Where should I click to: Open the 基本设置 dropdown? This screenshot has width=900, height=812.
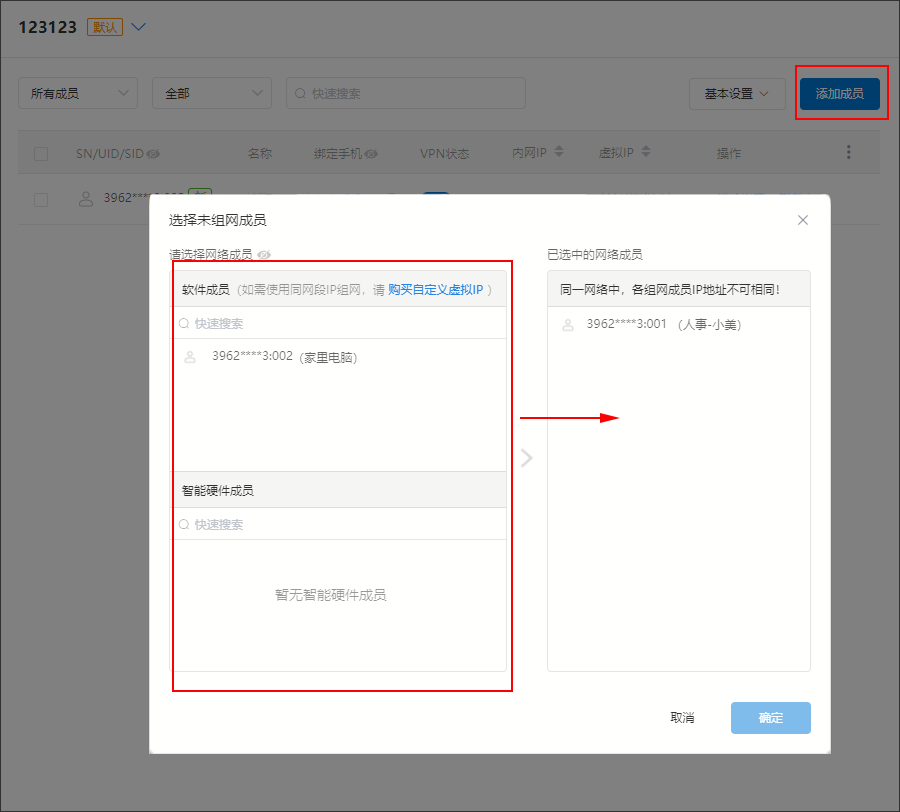click(737, 94)
